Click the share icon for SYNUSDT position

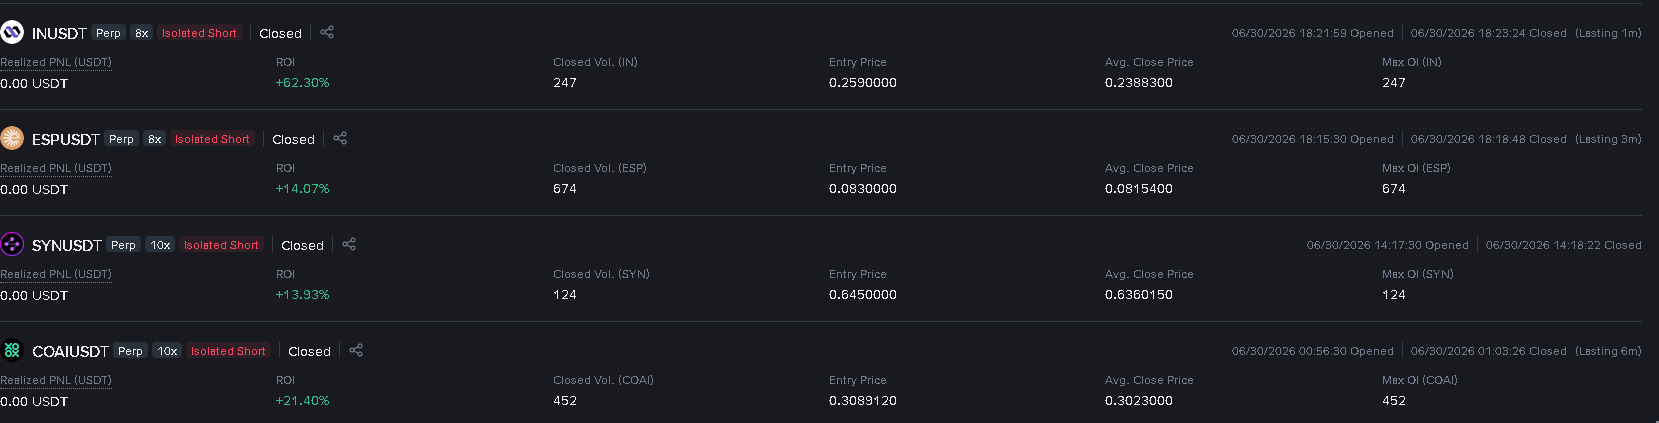[349, 244]
